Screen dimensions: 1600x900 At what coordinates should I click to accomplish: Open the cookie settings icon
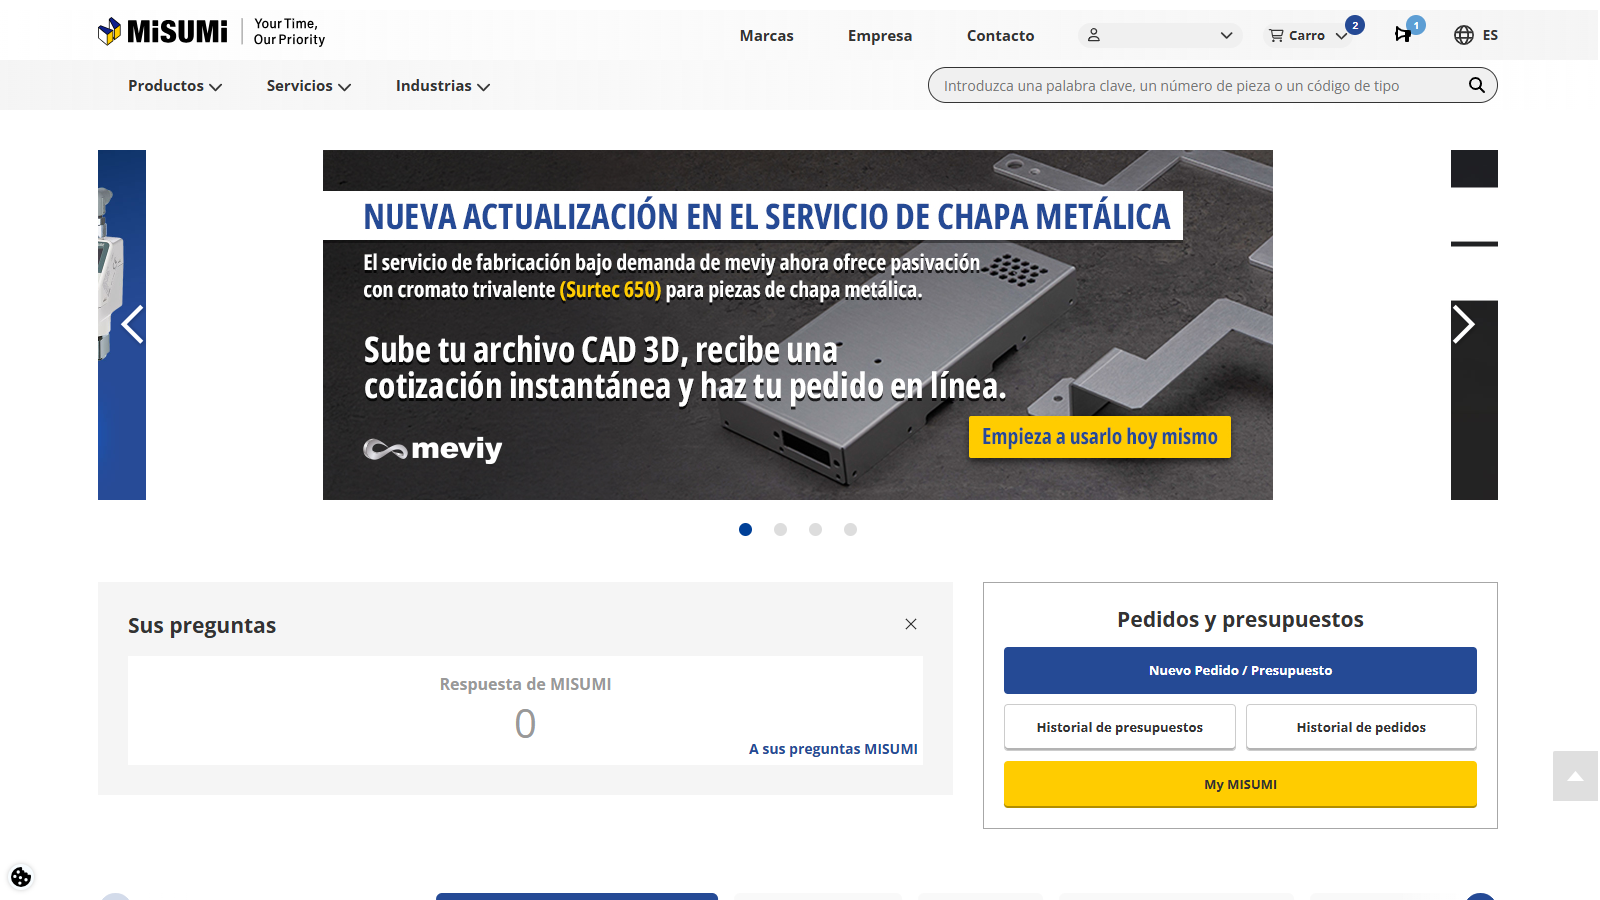coord(21,877)
